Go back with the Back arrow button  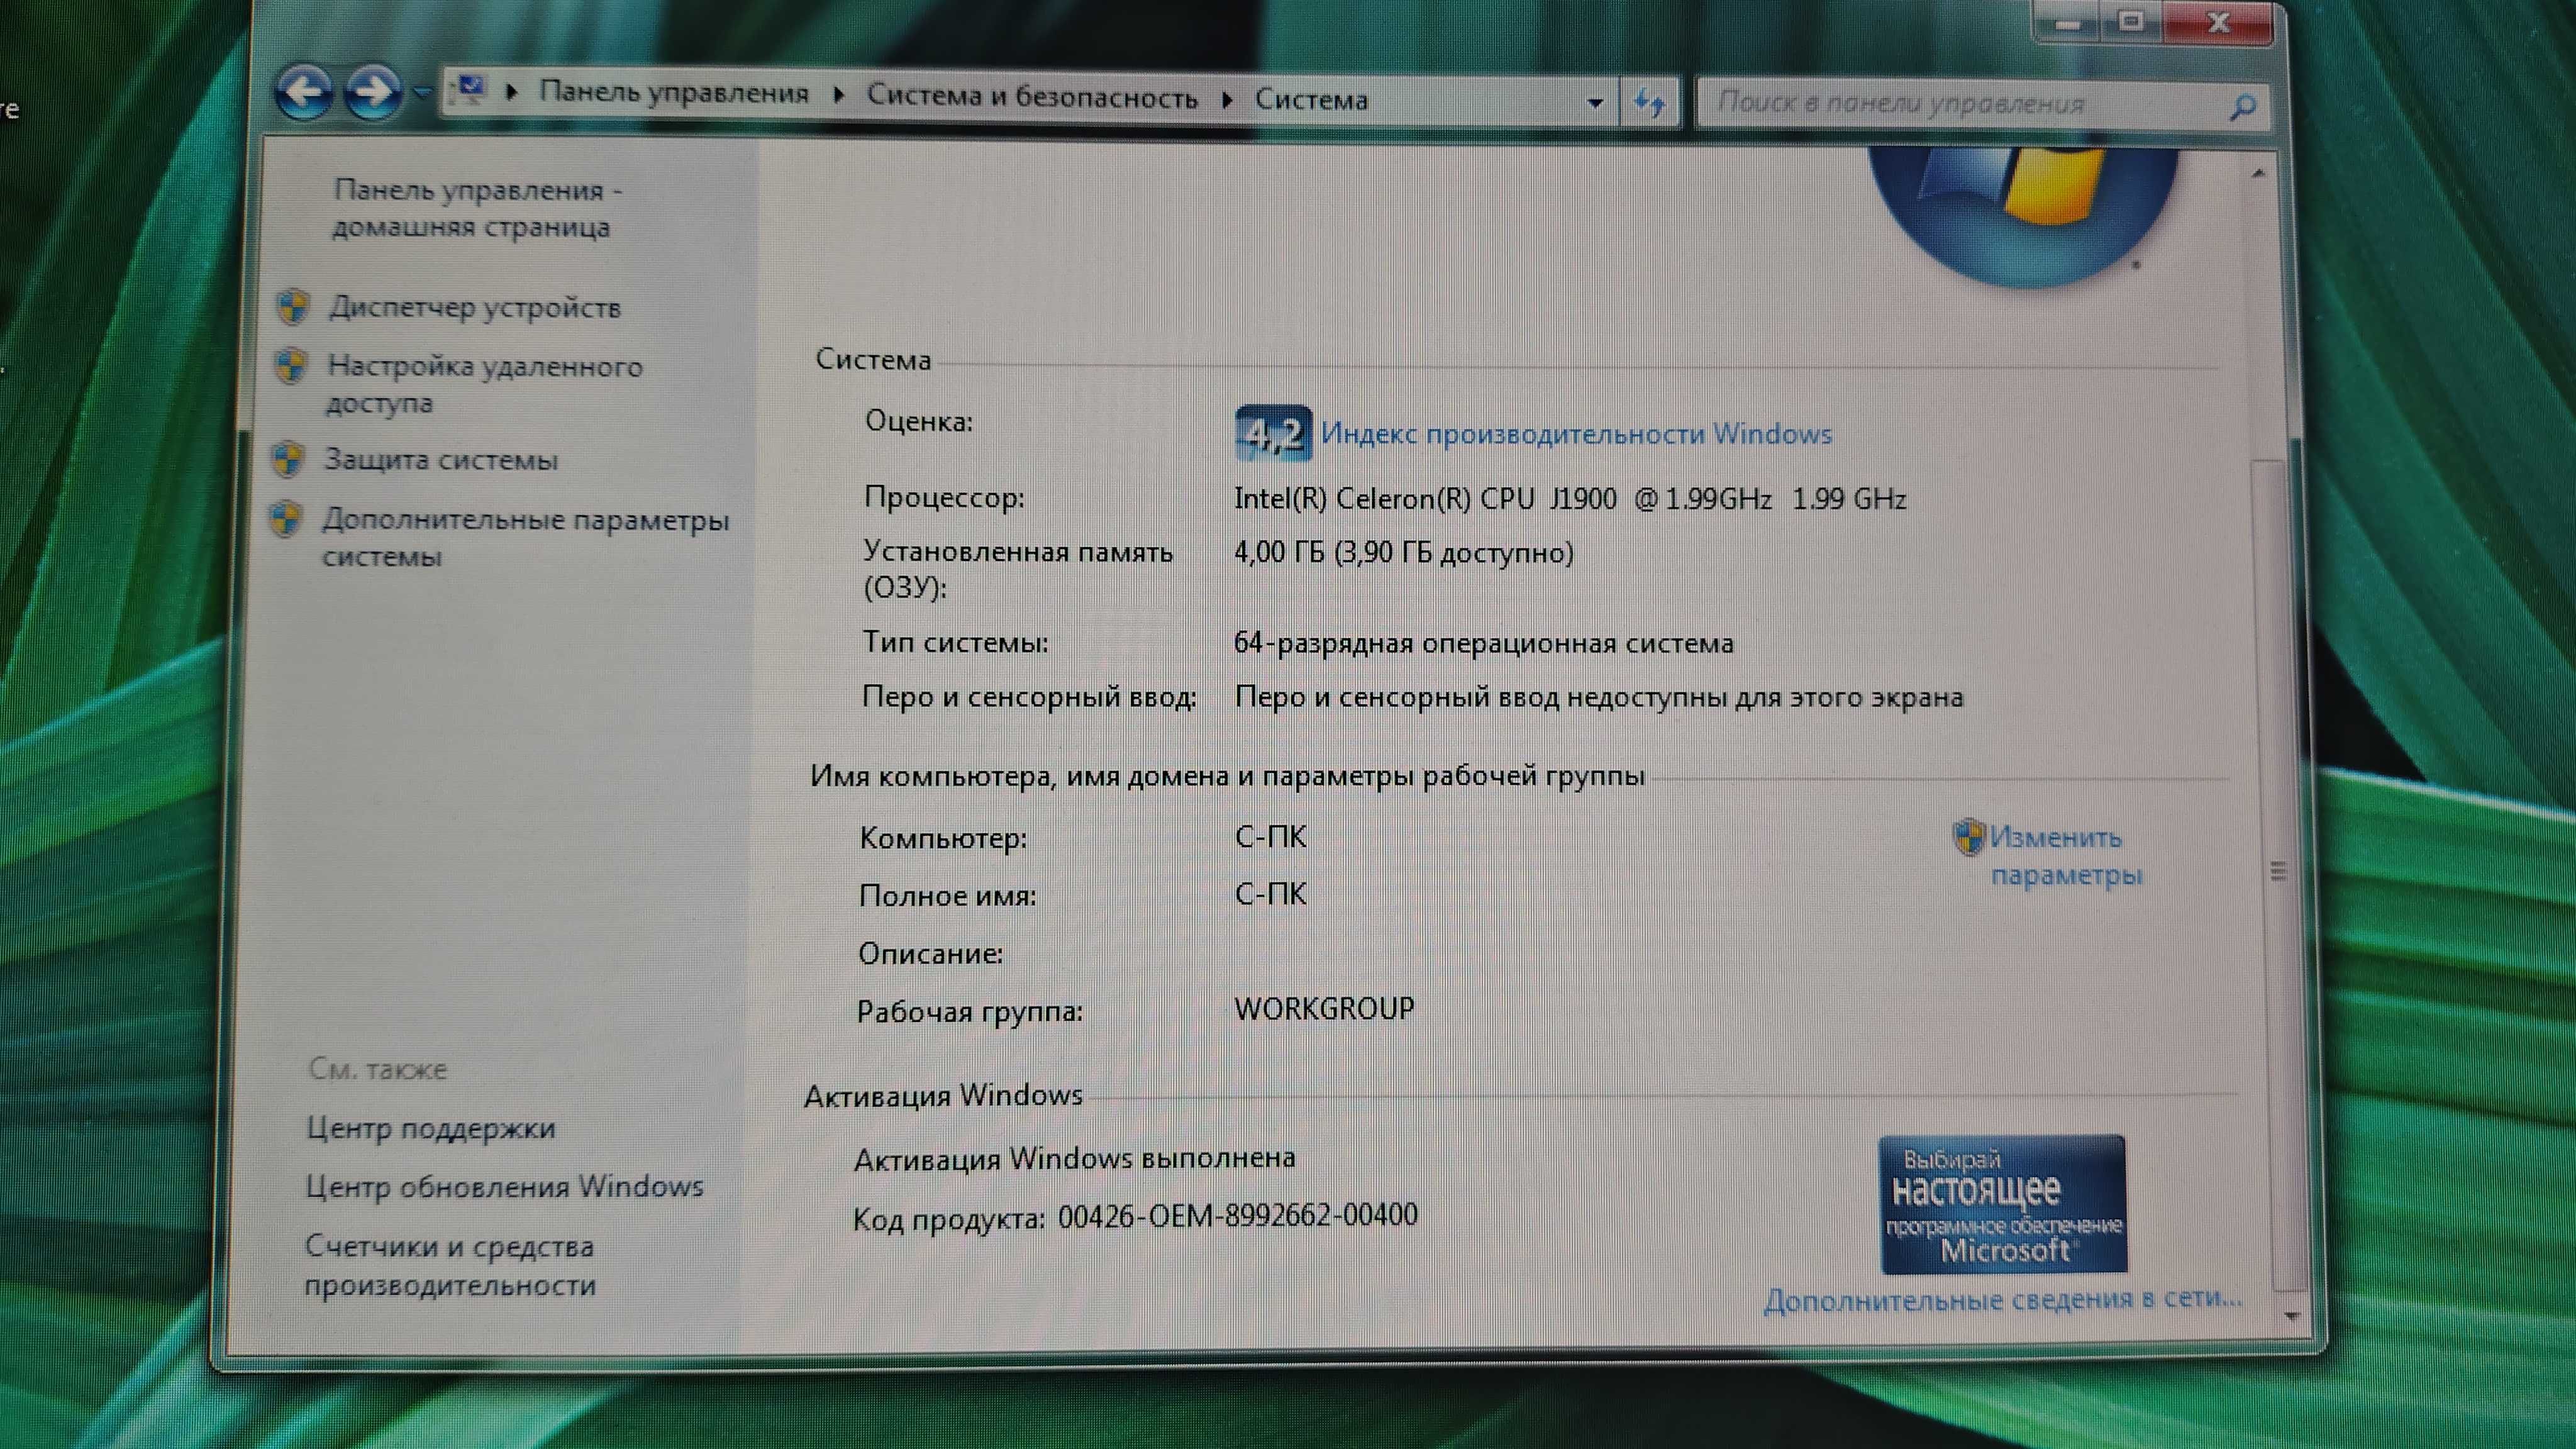pyautogui.click(x=304, y=92)
